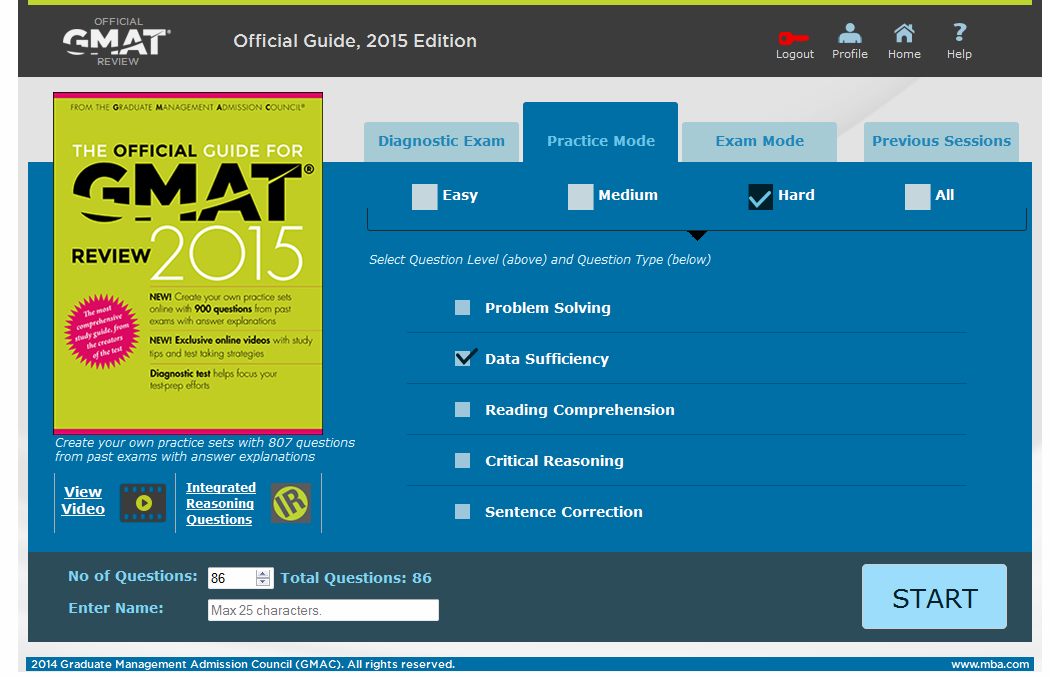Enable the Critical Reasoning checkbox

[462, 460]
